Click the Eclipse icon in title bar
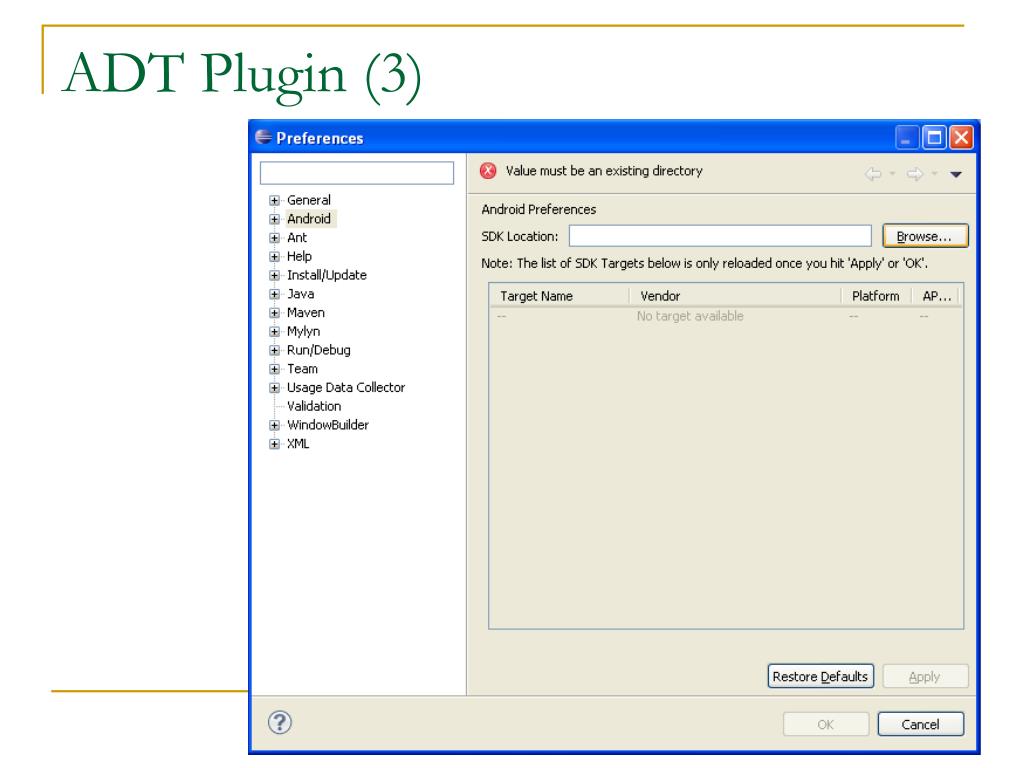Viewport: 1024px width, 768px height. point(263,137)
